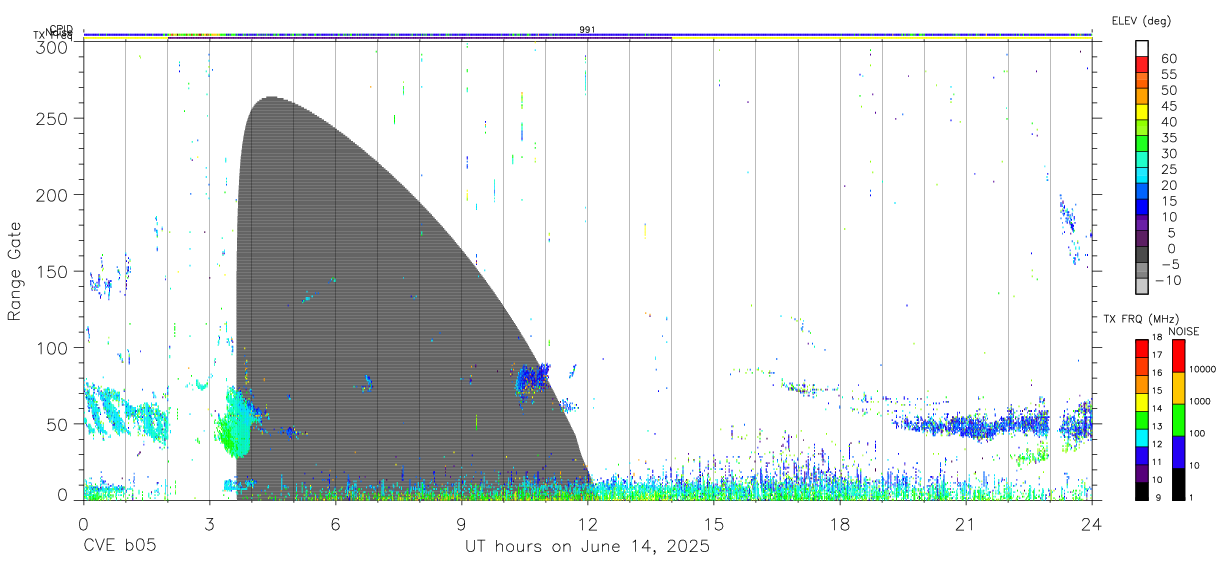Click the 1000 value in NOISE legend

(1201, 402)
